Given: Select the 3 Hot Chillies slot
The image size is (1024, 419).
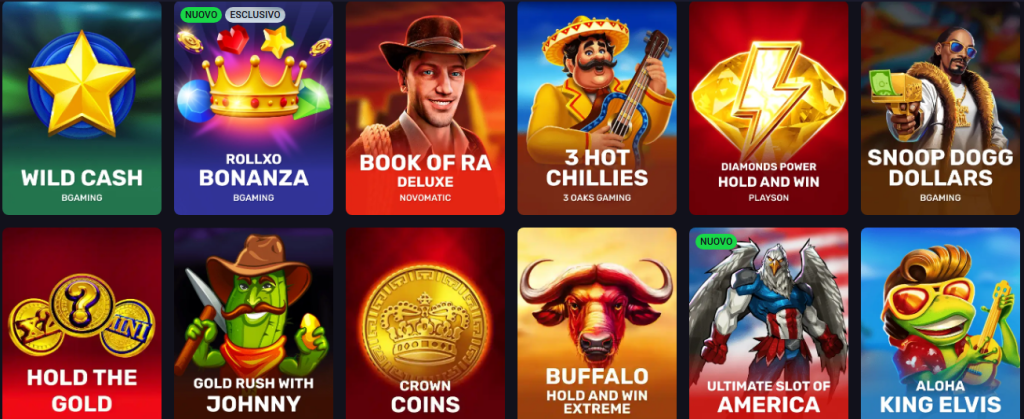Looking at the screenshot, I should coord(597,108).
